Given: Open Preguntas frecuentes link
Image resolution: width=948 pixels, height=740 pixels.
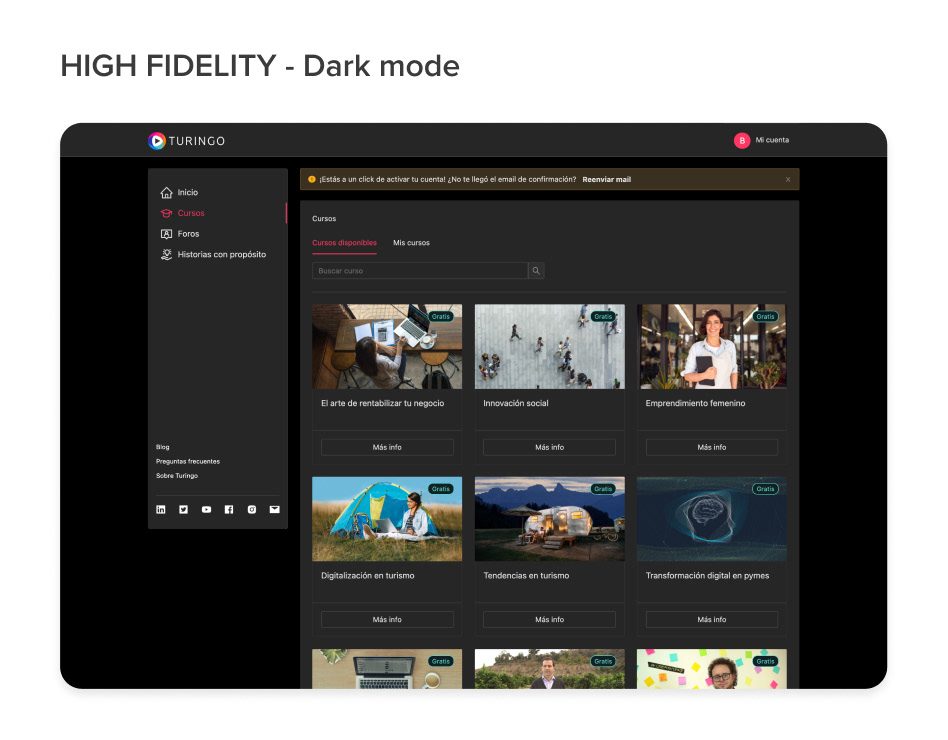Looking at the screenshot, I should 188,462.
